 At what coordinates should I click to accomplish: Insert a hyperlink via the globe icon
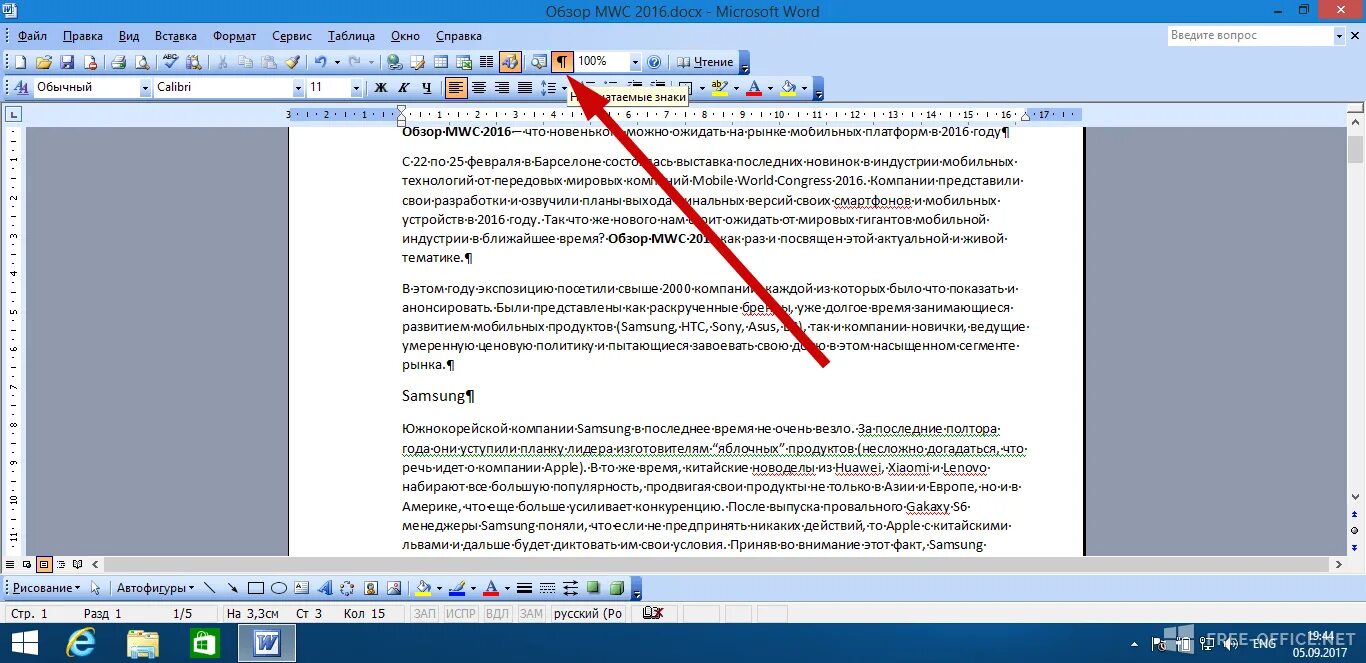pyautogui.click(x=394, y=62)
